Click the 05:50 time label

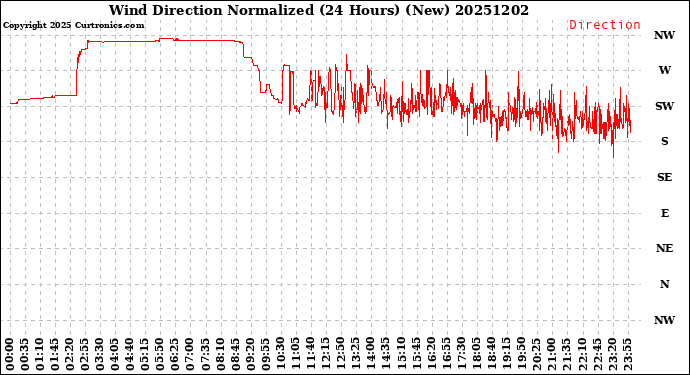(161, 354)
